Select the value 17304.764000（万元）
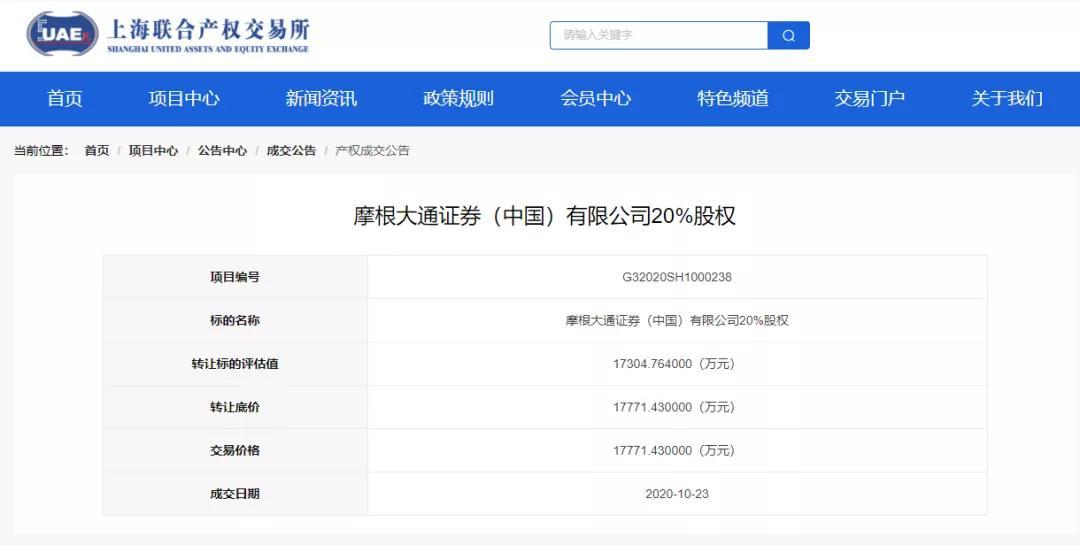The width and height of the screenshot is (1080, 545). 674,364
